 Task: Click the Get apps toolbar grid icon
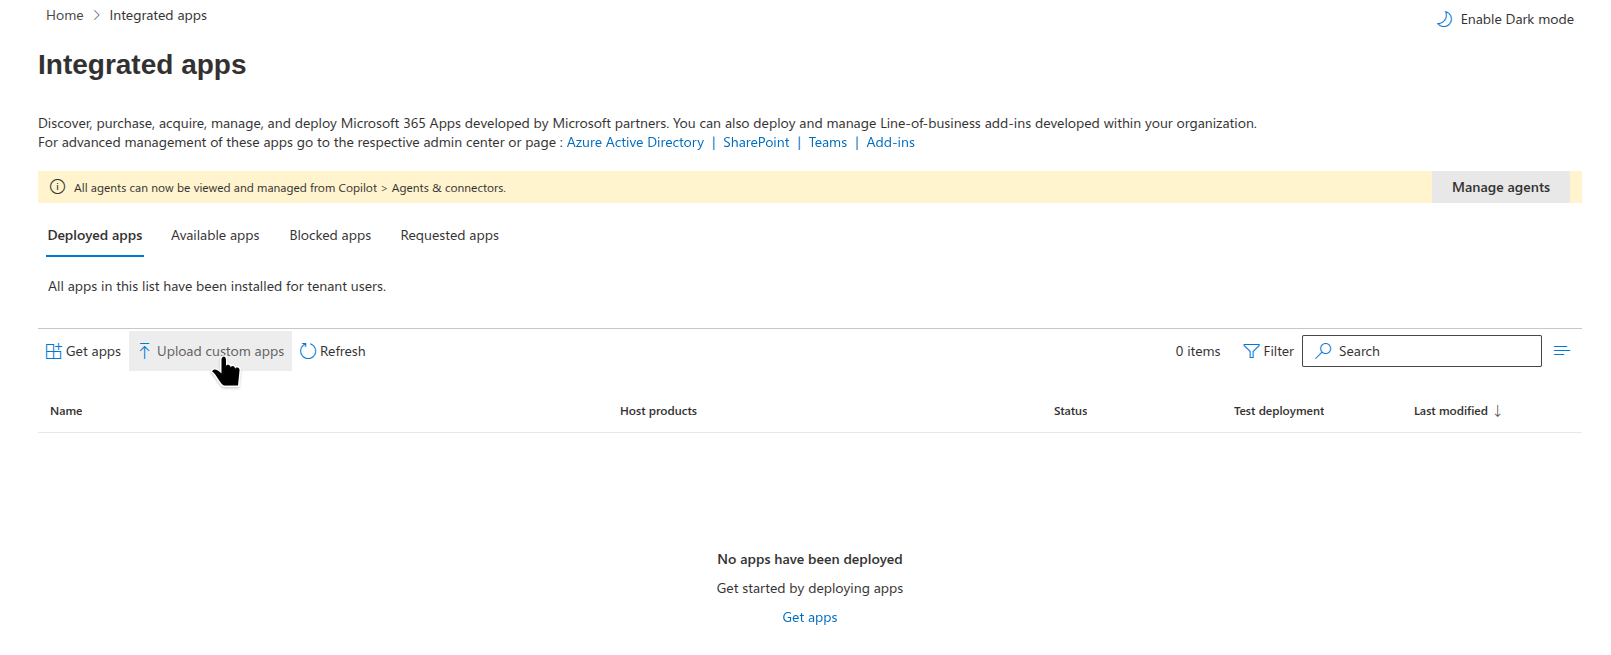coord(54,351)
